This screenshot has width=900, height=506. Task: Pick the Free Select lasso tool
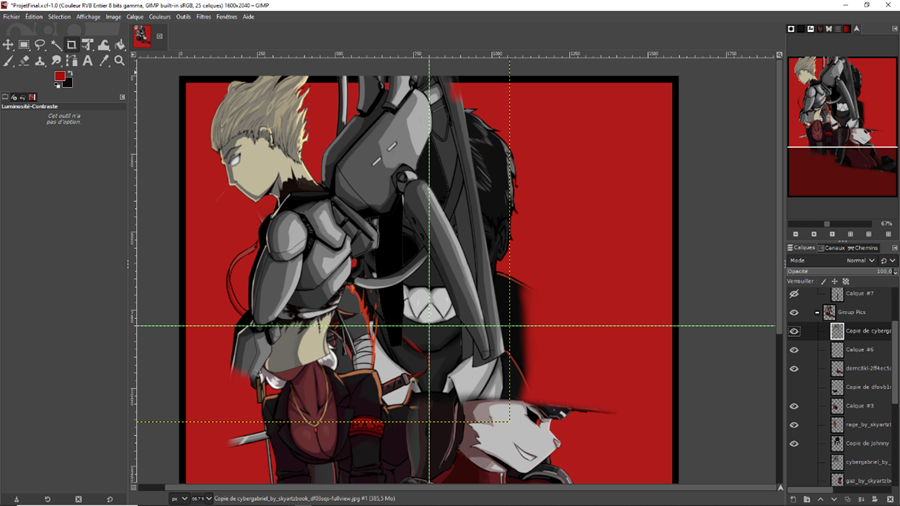[40, 45]
